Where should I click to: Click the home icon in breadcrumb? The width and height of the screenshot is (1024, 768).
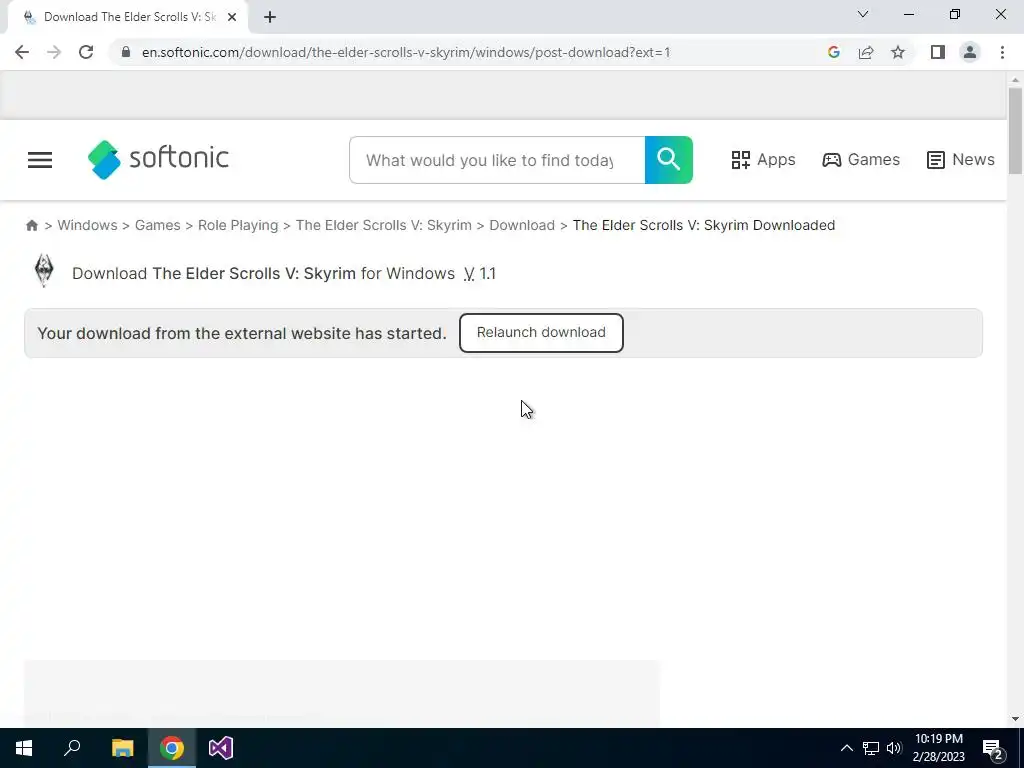click(31, 225)
